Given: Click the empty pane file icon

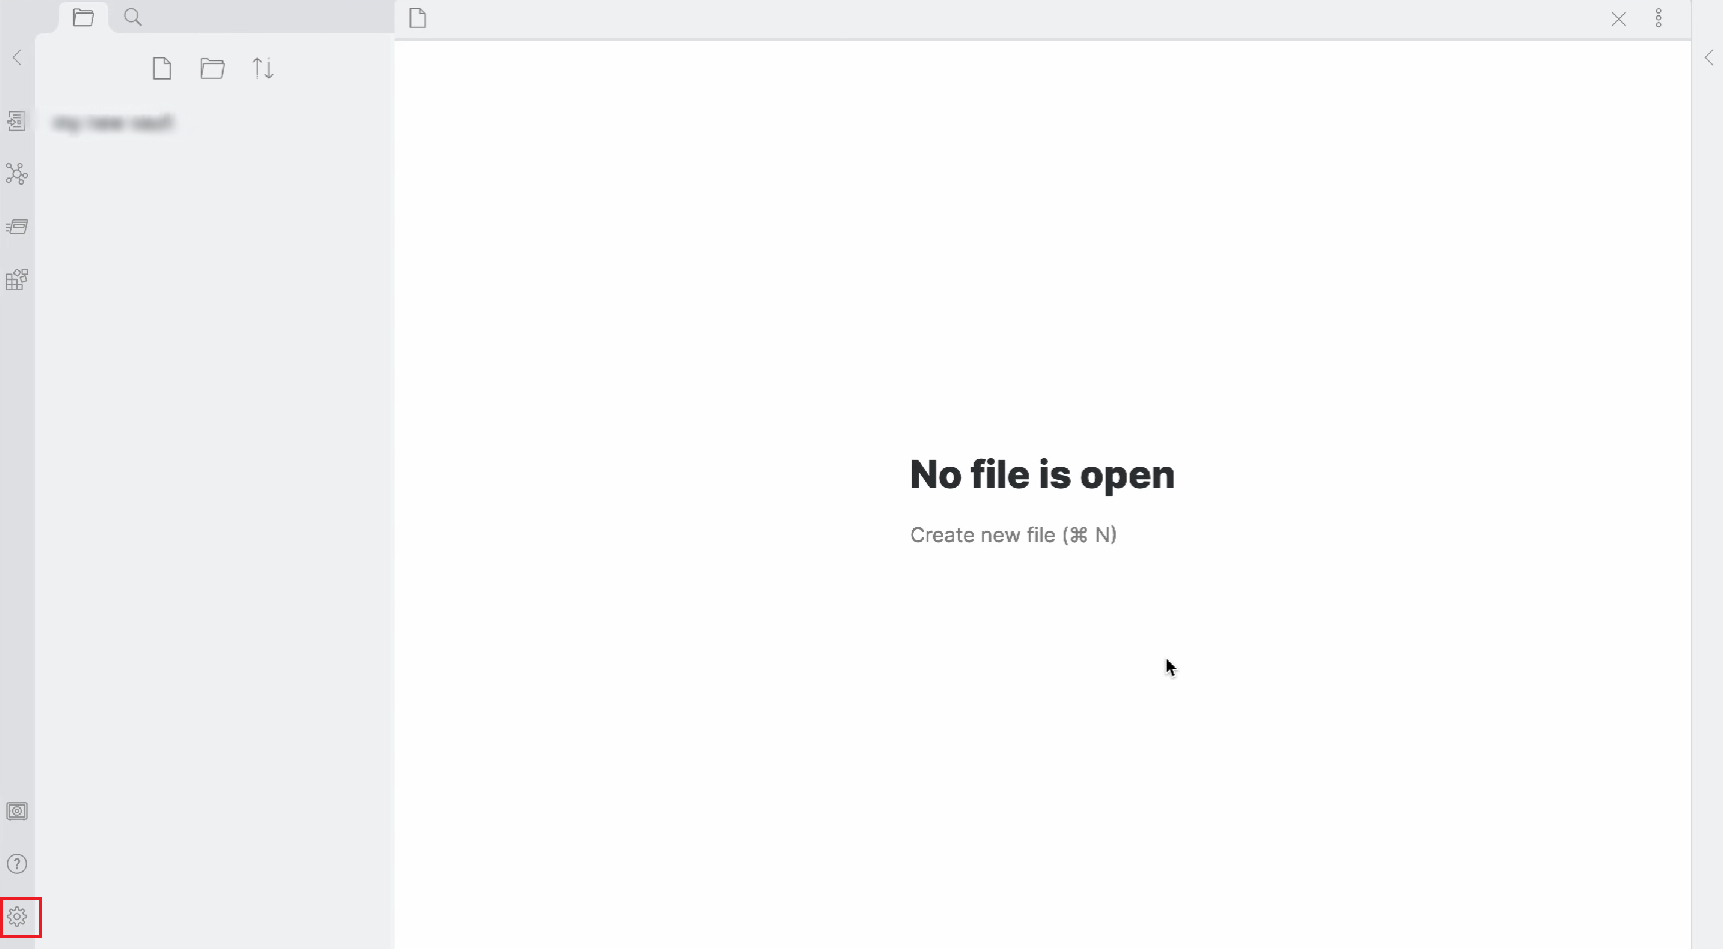Looking at the screenshot, I should point(418,18).
